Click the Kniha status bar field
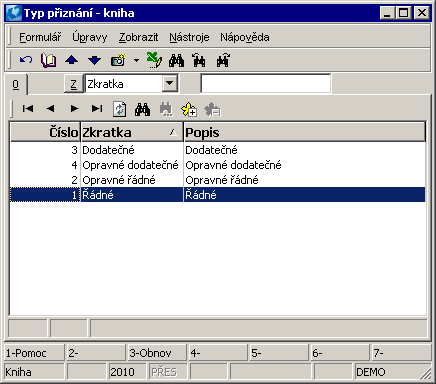 click(x=34, y=372)
